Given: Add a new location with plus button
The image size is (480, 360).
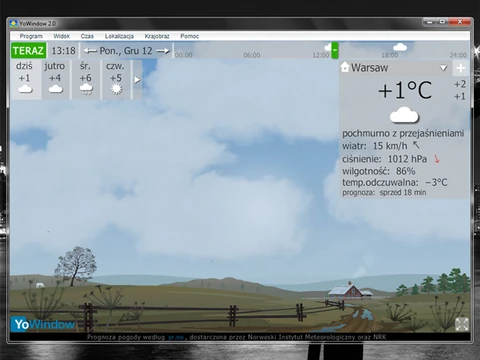Looking at the screenshot, I should click(x=461, y=68).
